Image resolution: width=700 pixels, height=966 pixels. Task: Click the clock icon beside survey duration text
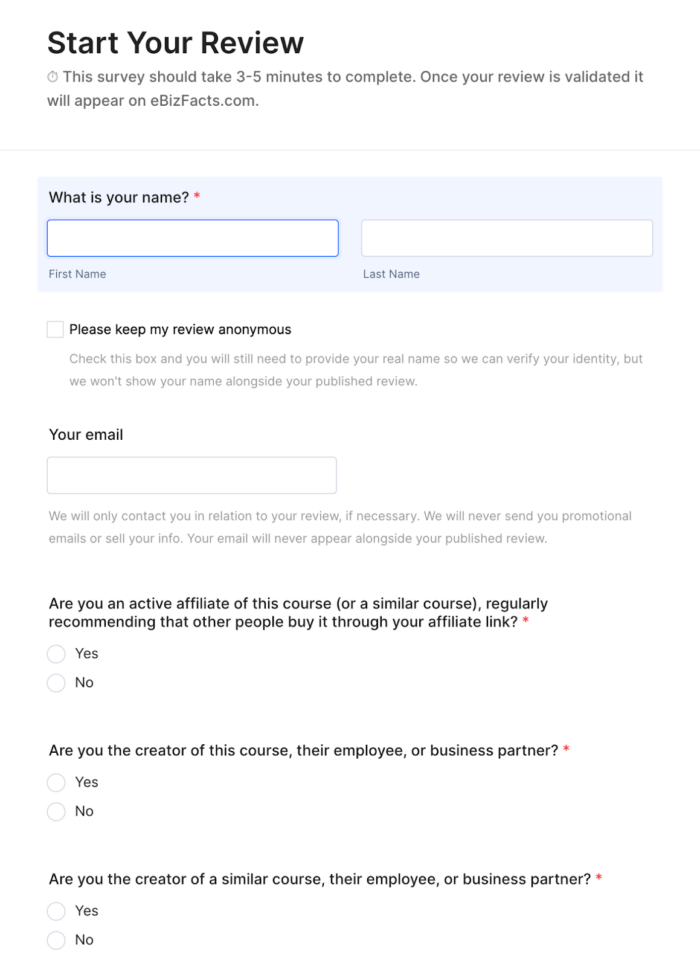(53, 77)
